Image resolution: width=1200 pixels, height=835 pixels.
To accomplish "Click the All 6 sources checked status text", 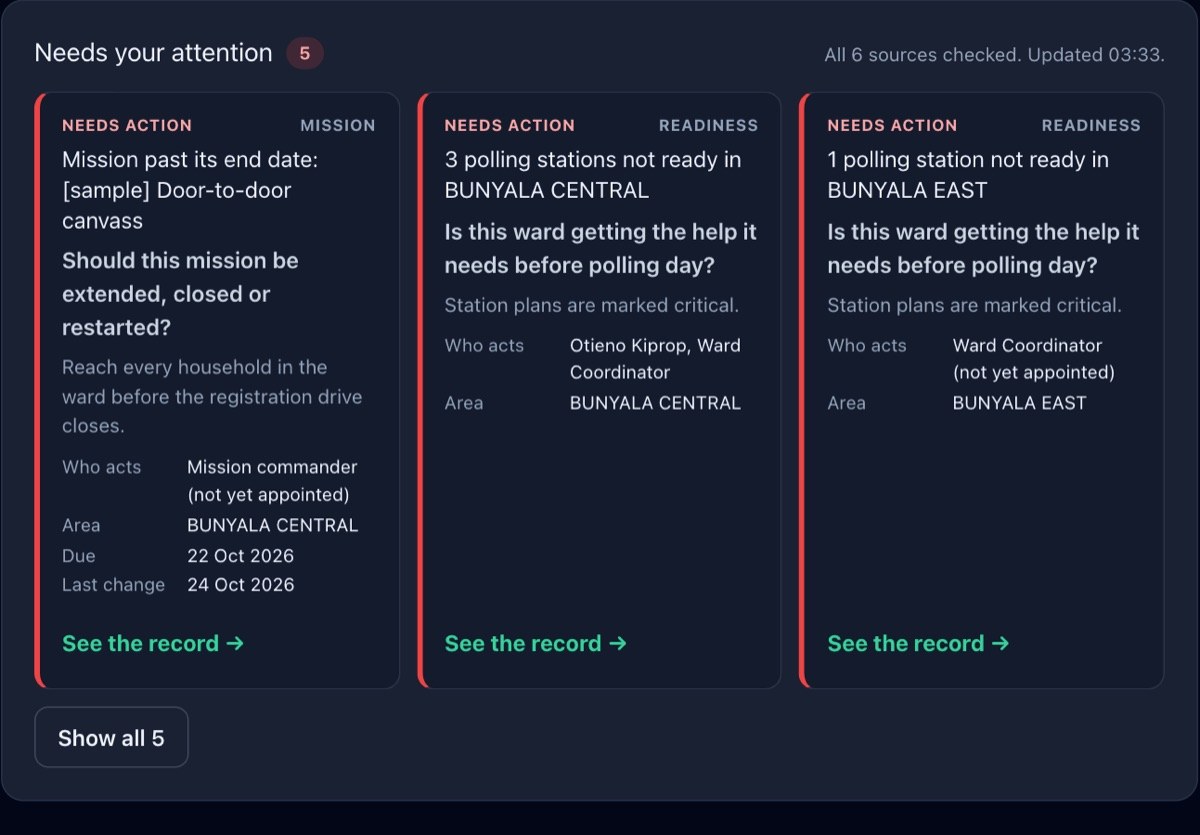I will tap(994, 55).
